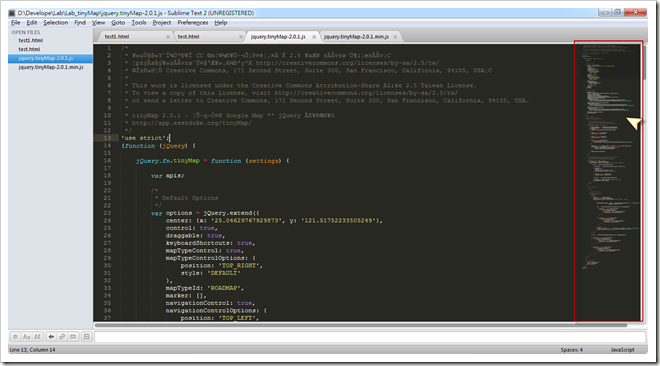Open the Help menu

pos(221,23)
